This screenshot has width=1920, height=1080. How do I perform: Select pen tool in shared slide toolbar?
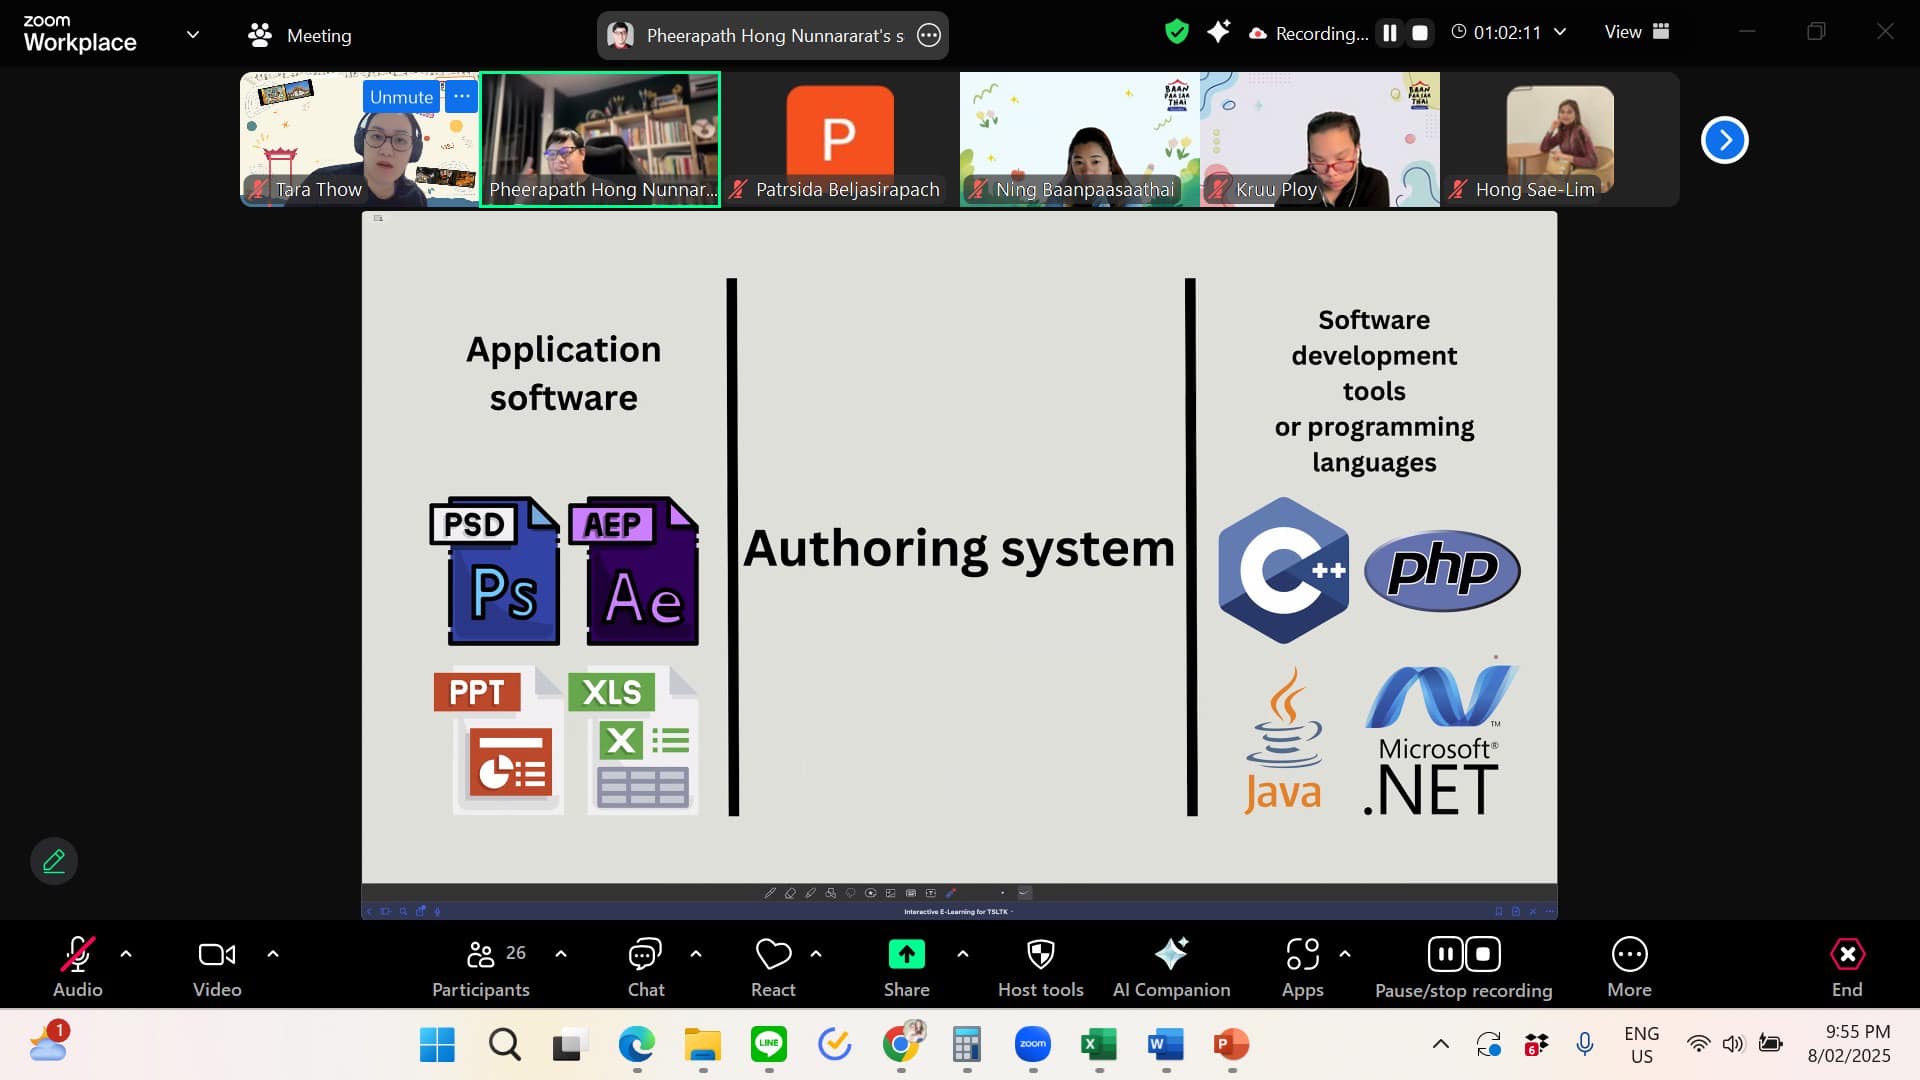click(x=770, y=893)
